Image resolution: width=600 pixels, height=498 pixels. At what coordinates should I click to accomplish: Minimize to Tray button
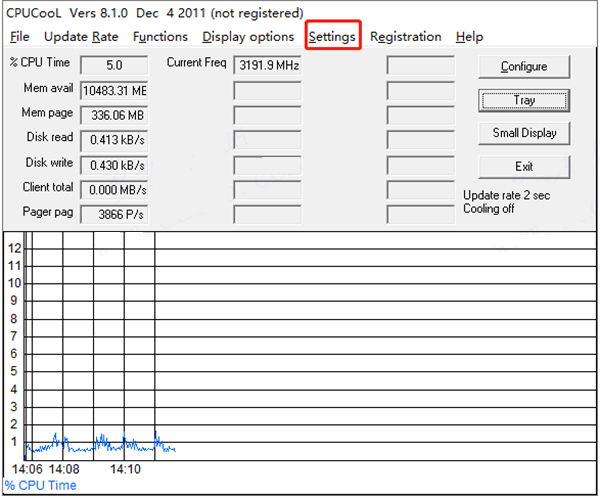click(x=524, y=100)
